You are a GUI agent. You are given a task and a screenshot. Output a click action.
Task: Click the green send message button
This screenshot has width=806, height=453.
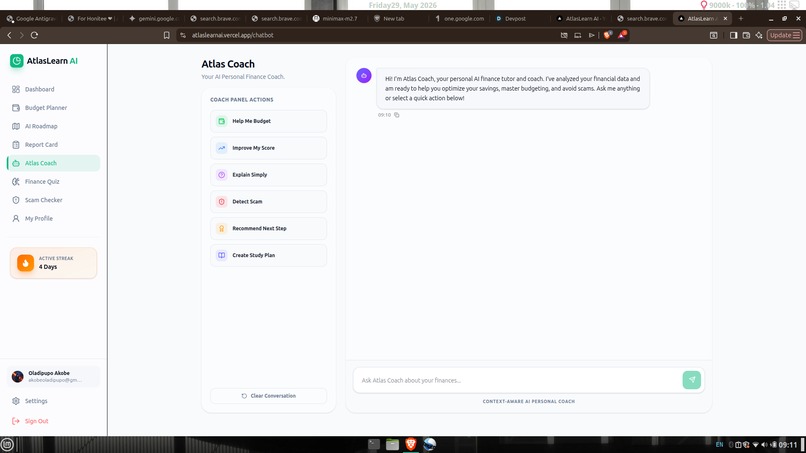(691, 380)
